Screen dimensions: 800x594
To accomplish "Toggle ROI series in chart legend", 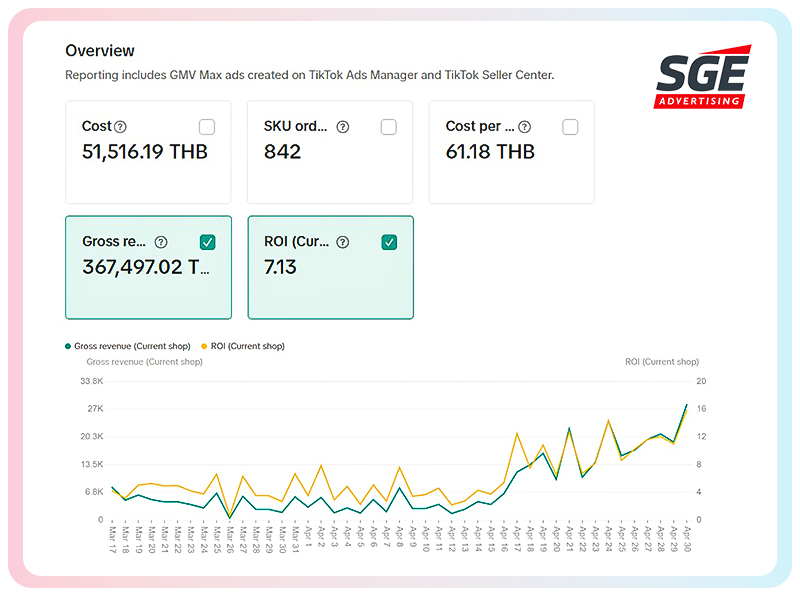I will pos(243,346).
